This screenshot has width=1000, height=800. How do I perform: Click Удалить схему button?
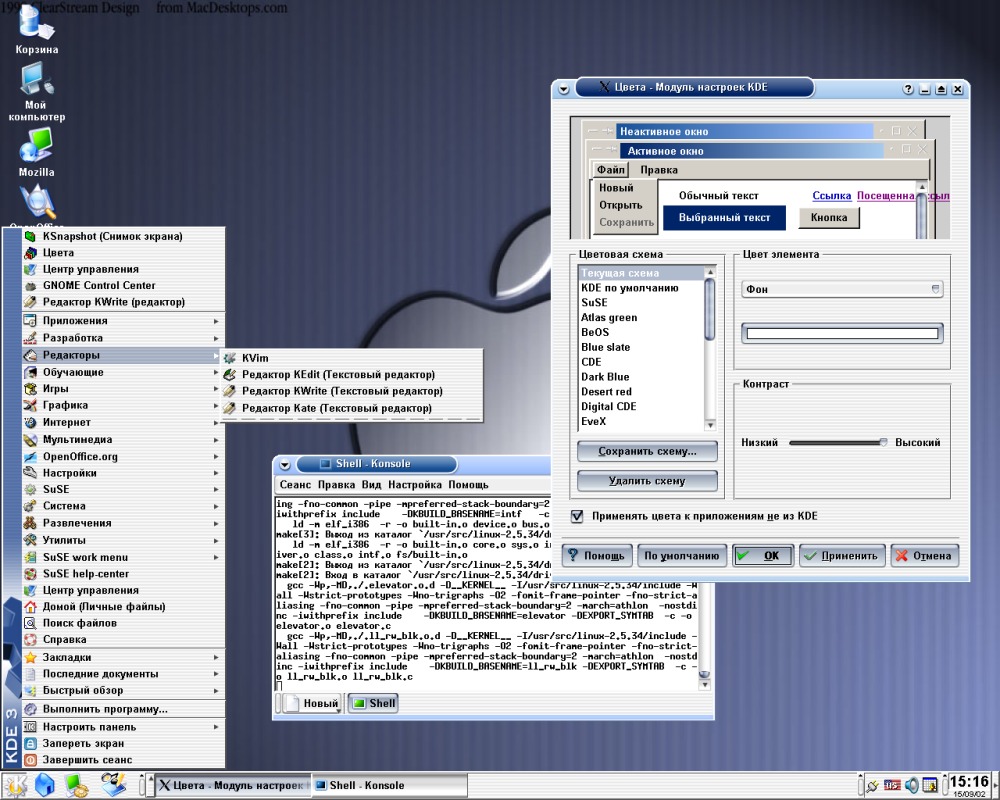pyautogui.click(x=647, y=480)
